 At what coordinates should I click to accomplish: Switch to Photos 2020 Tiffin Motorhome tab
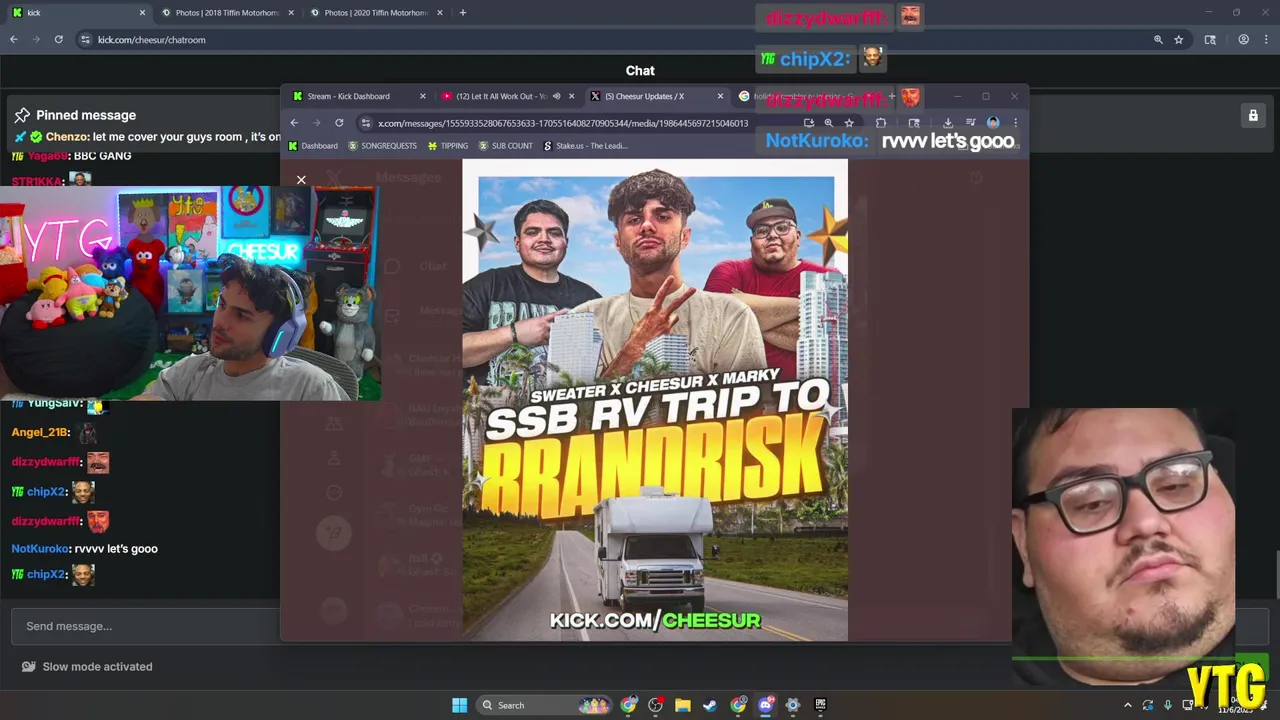[376, 13]
